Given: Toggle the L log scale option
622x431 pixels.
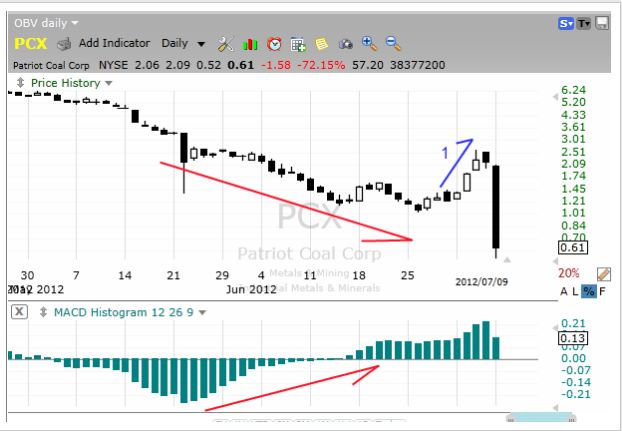Looking at the screenshot, I should [574, 290].
